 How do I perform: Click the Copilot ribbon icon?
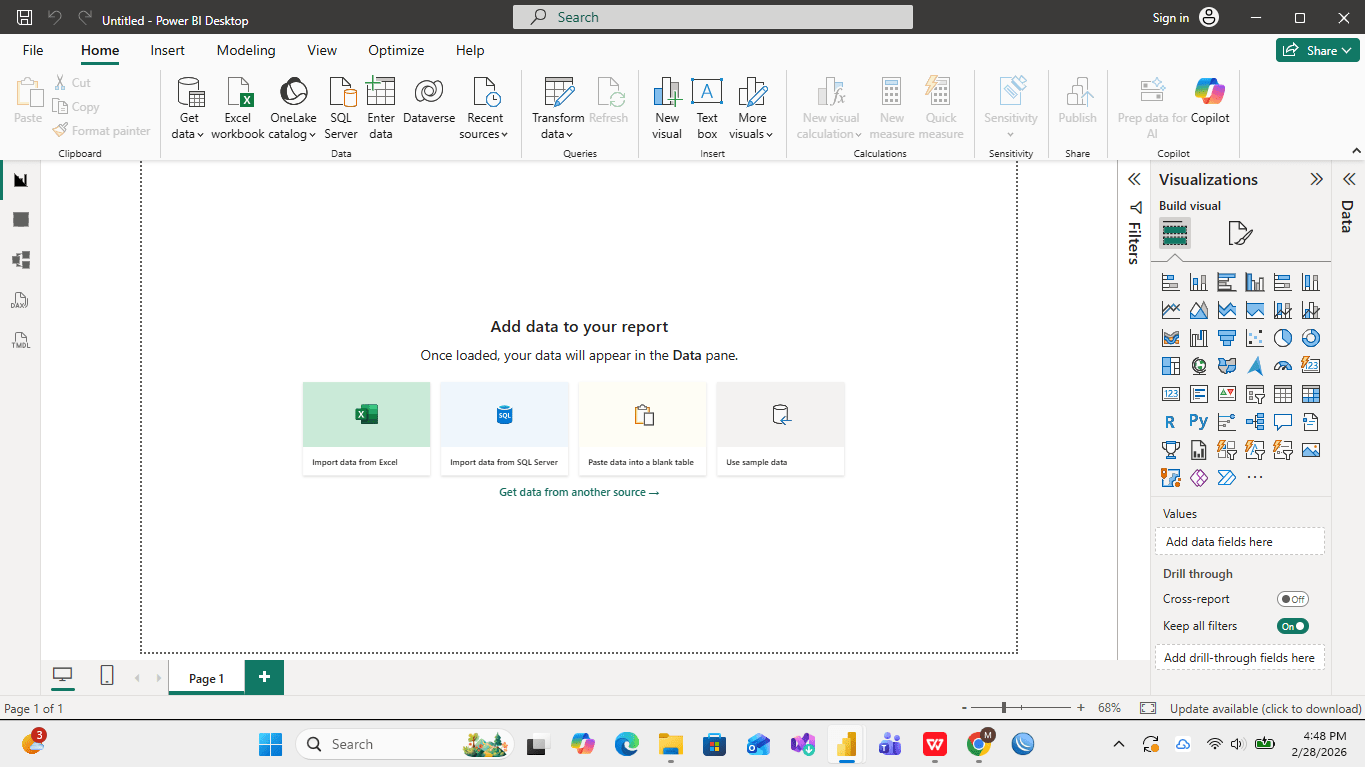pos(1210,100)
